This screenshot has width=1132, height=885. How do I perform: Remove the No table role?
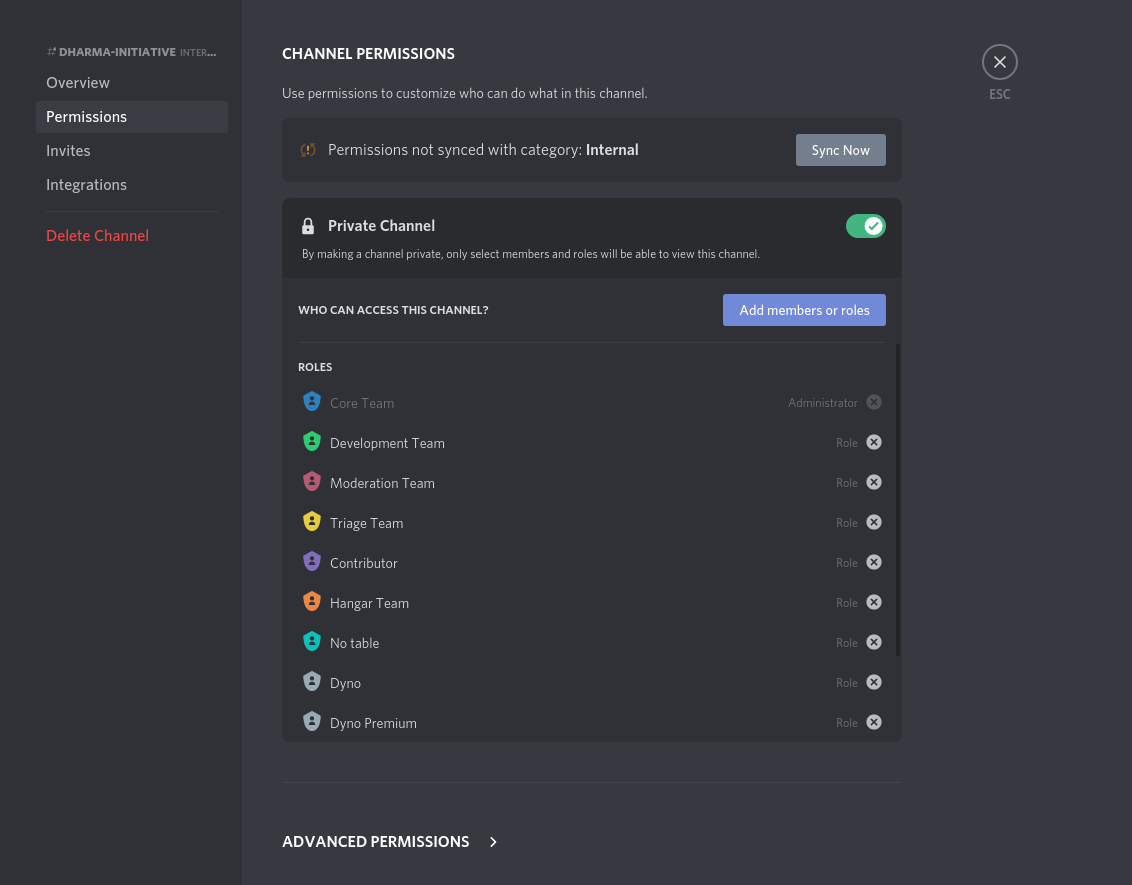[874, 642]
